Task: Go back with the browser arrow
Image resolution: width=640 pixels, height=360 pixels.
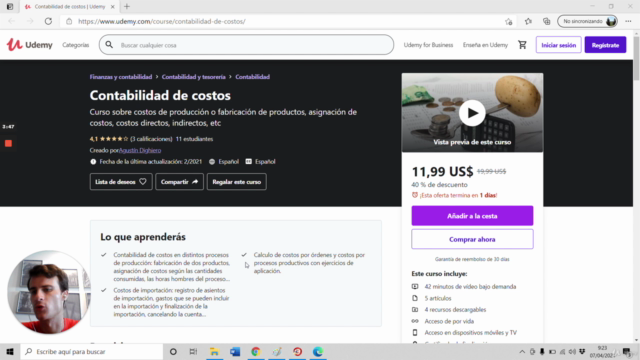Action: (11, 21)
